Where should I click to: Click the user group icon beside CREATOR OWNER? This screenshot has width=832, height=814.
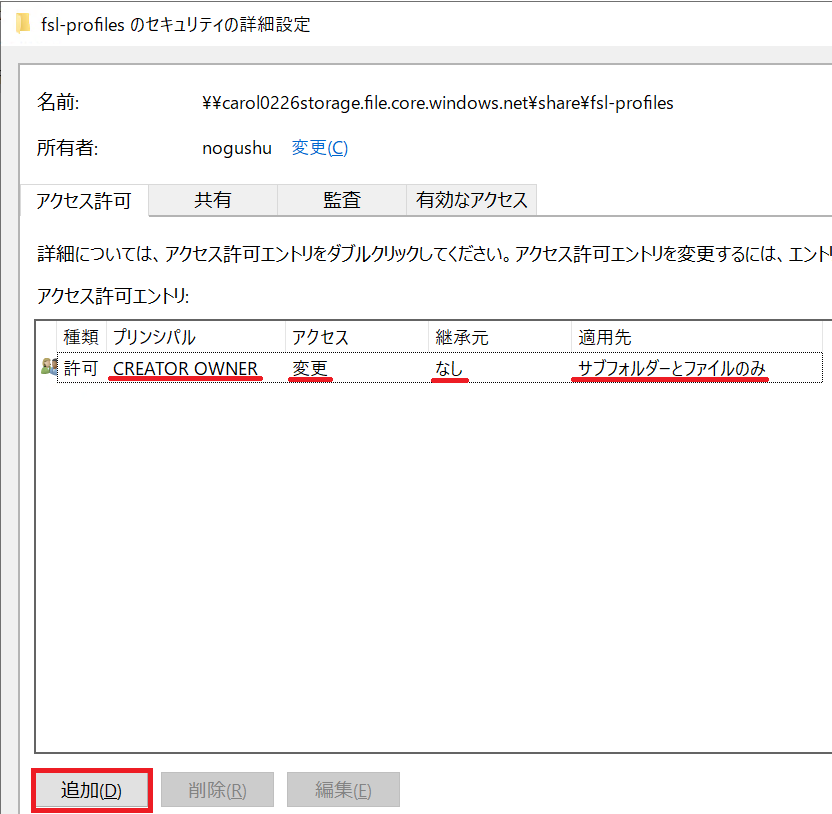[49, 367]
